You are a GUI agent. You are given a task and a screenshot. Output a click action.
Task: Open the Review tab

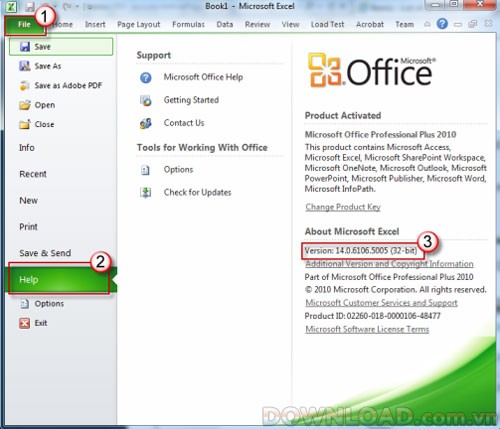point(257,24)
